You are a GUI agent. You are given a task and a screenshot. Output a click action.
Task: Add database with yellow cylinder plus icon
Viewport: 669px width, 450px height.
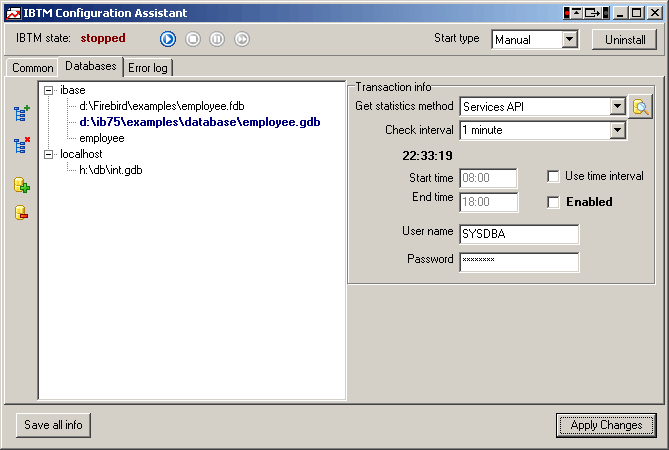[21, 185]
